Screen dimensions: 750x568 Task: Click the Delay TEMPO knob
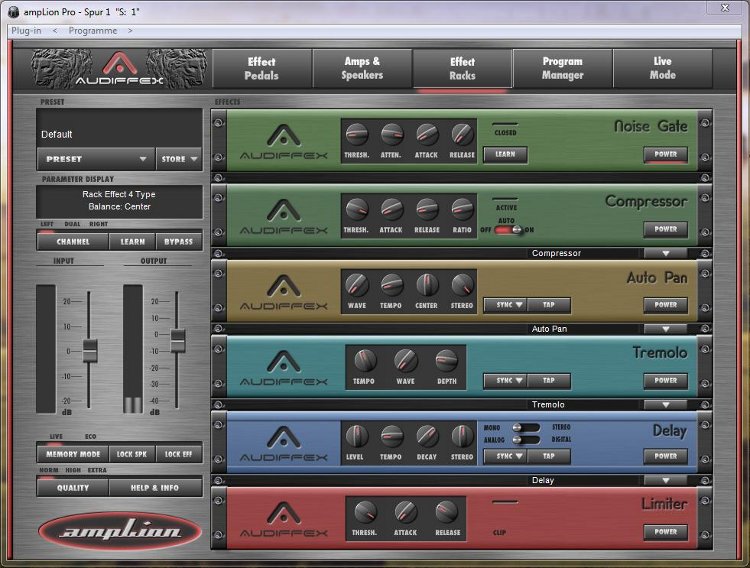click(x=392, y=436)
